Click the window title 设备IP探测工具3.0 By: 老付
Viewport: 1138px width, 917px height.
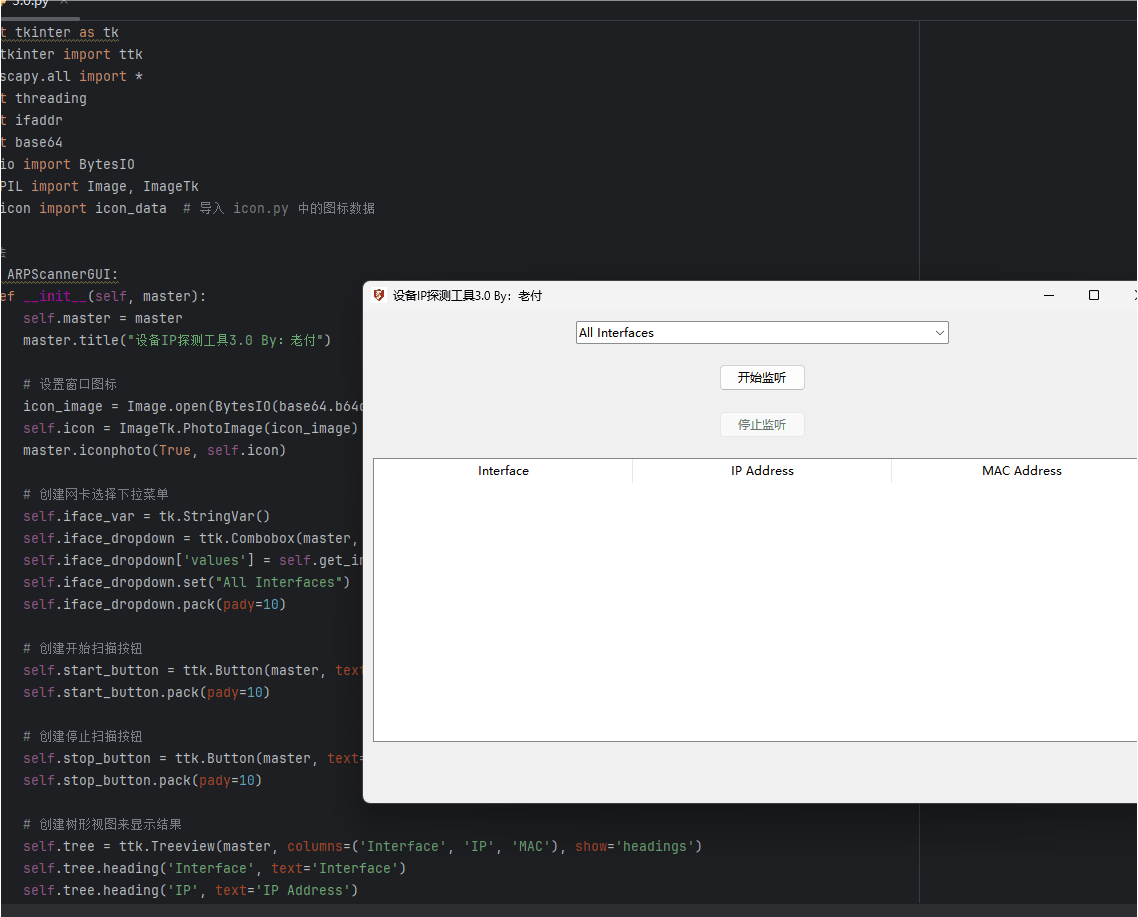click(x=467, y=296)
